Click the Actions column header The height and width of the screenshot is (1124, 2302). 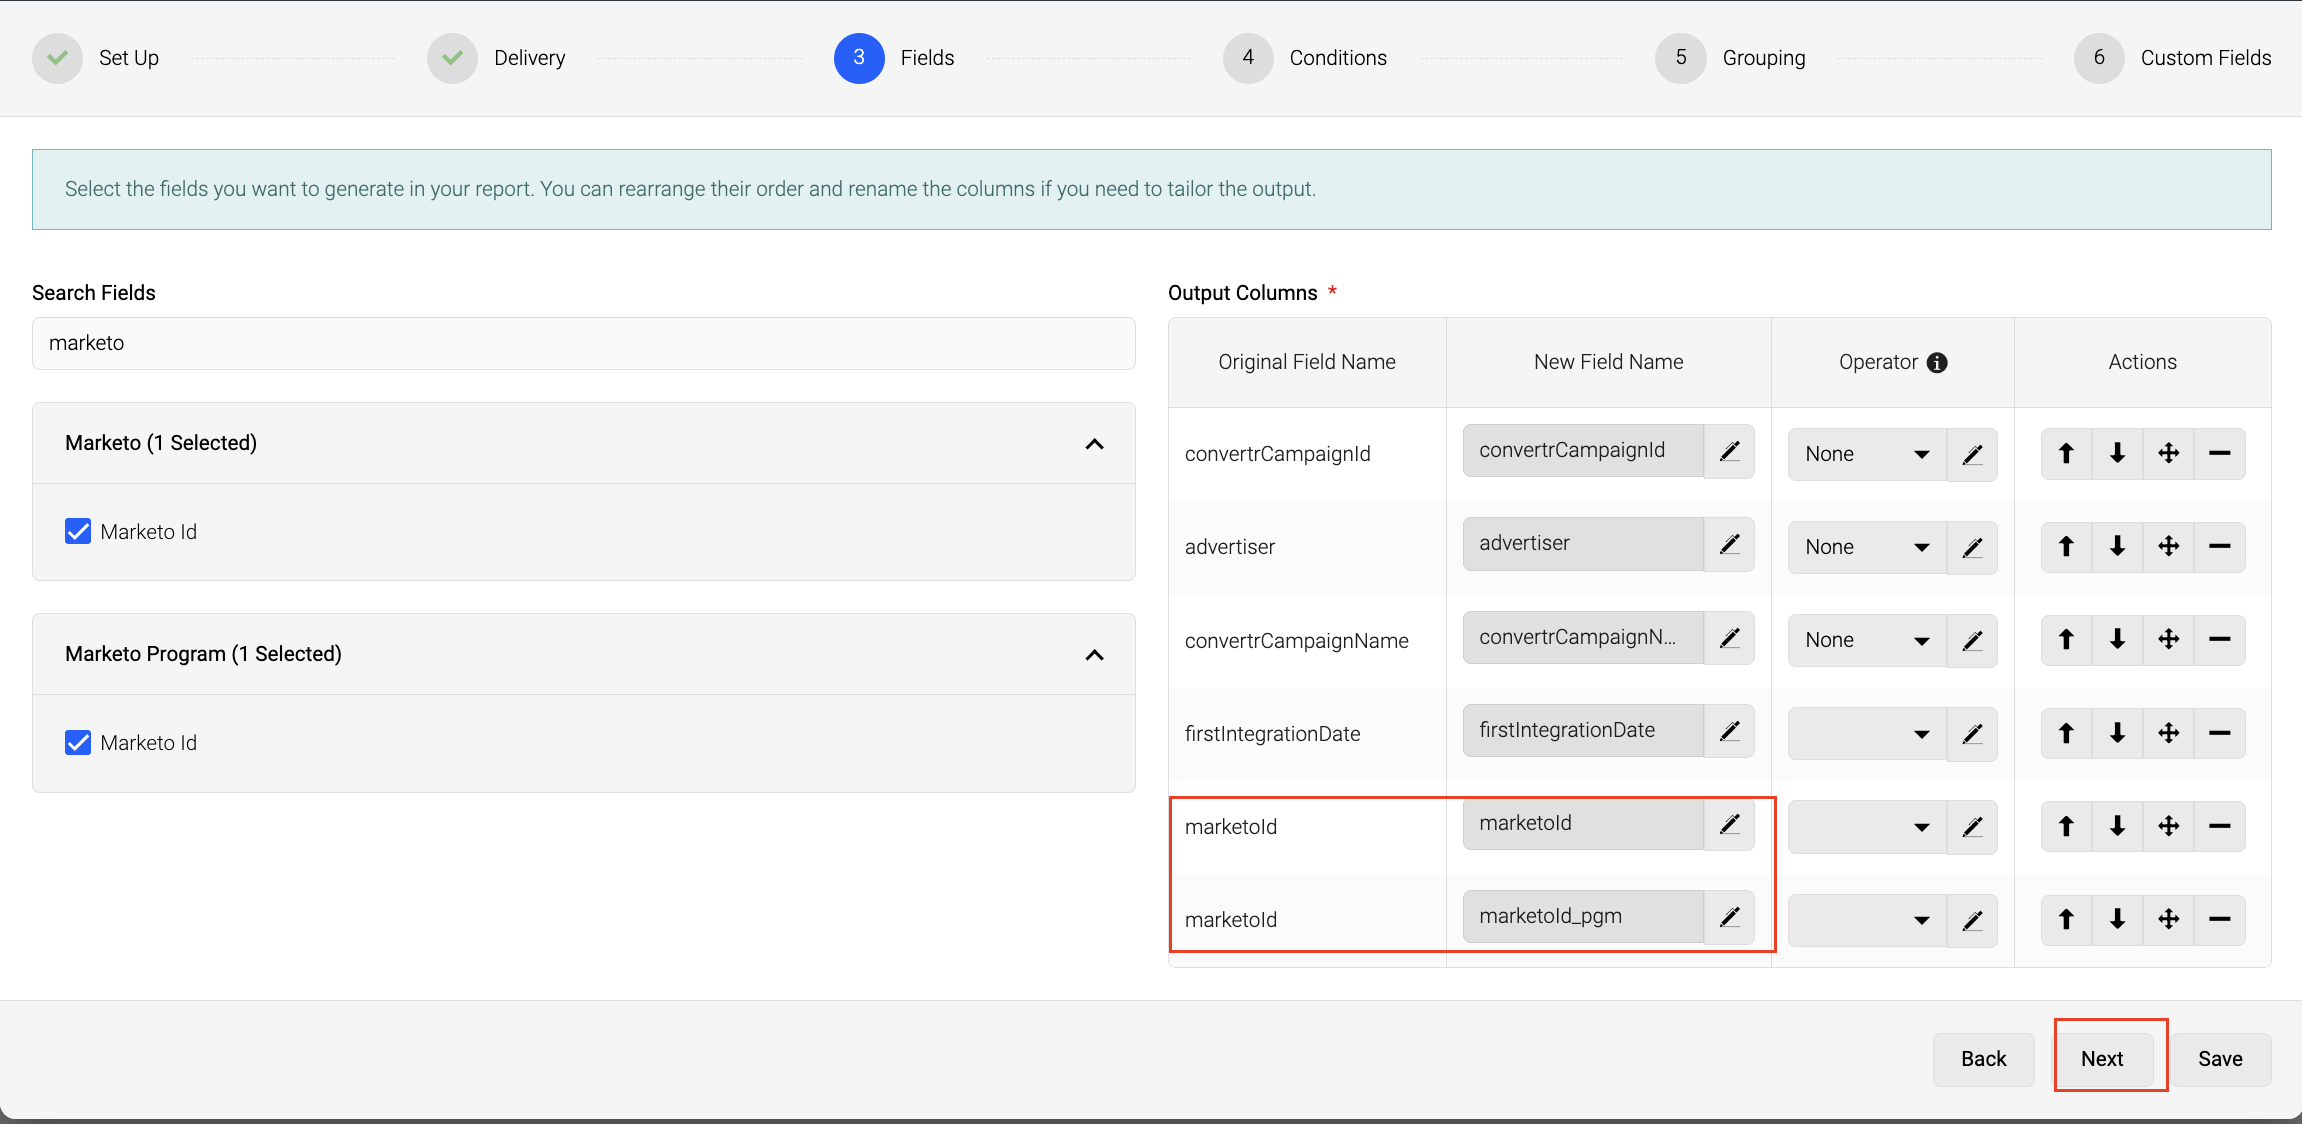point(2143,362)
